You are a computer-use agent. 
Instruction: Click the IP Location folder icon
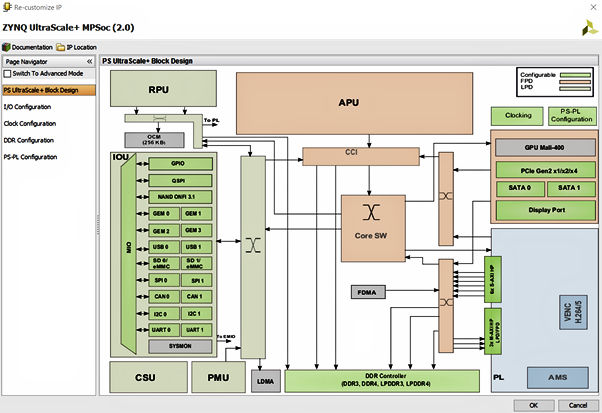pos(63,47)
